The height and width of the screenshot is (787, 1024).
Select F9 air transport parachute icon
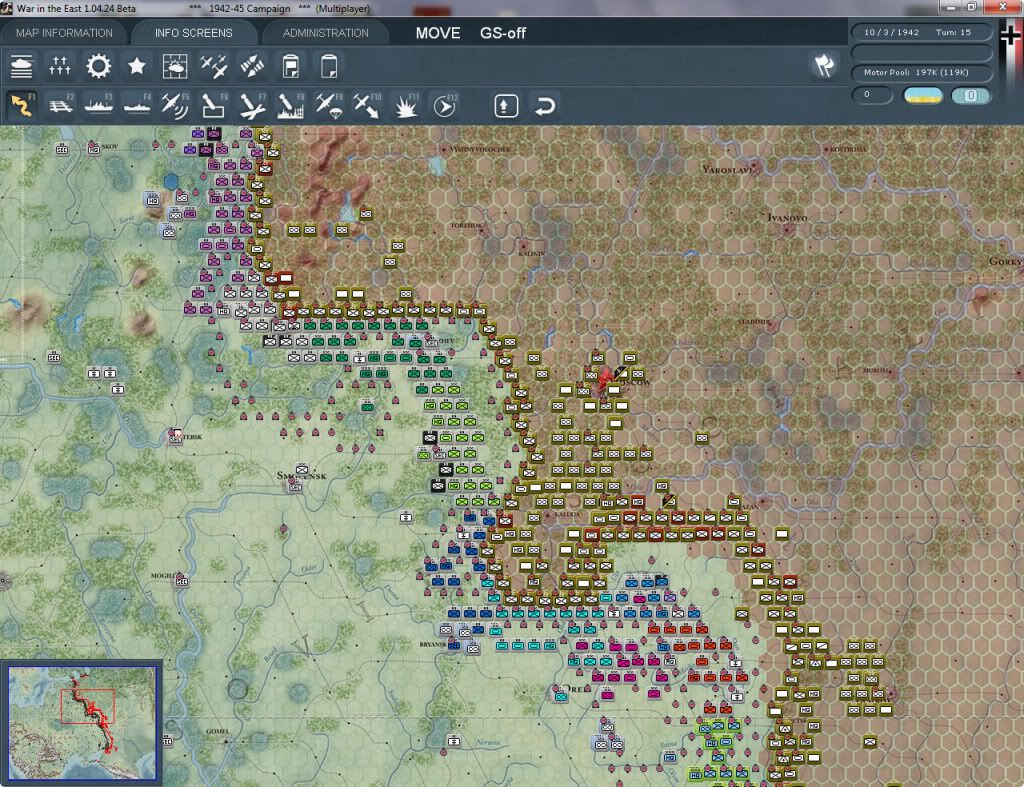[329, 106]
